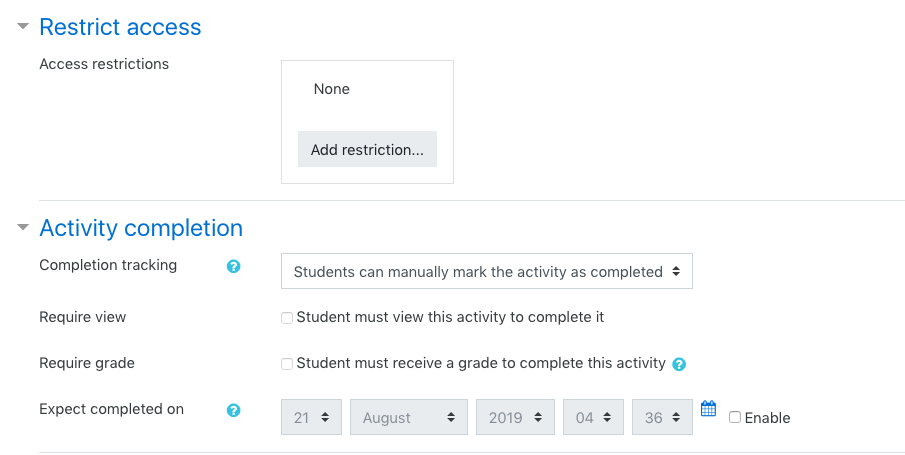Open help icon beside Require grade text
The image size is (905, 455).
coord(679,364)
